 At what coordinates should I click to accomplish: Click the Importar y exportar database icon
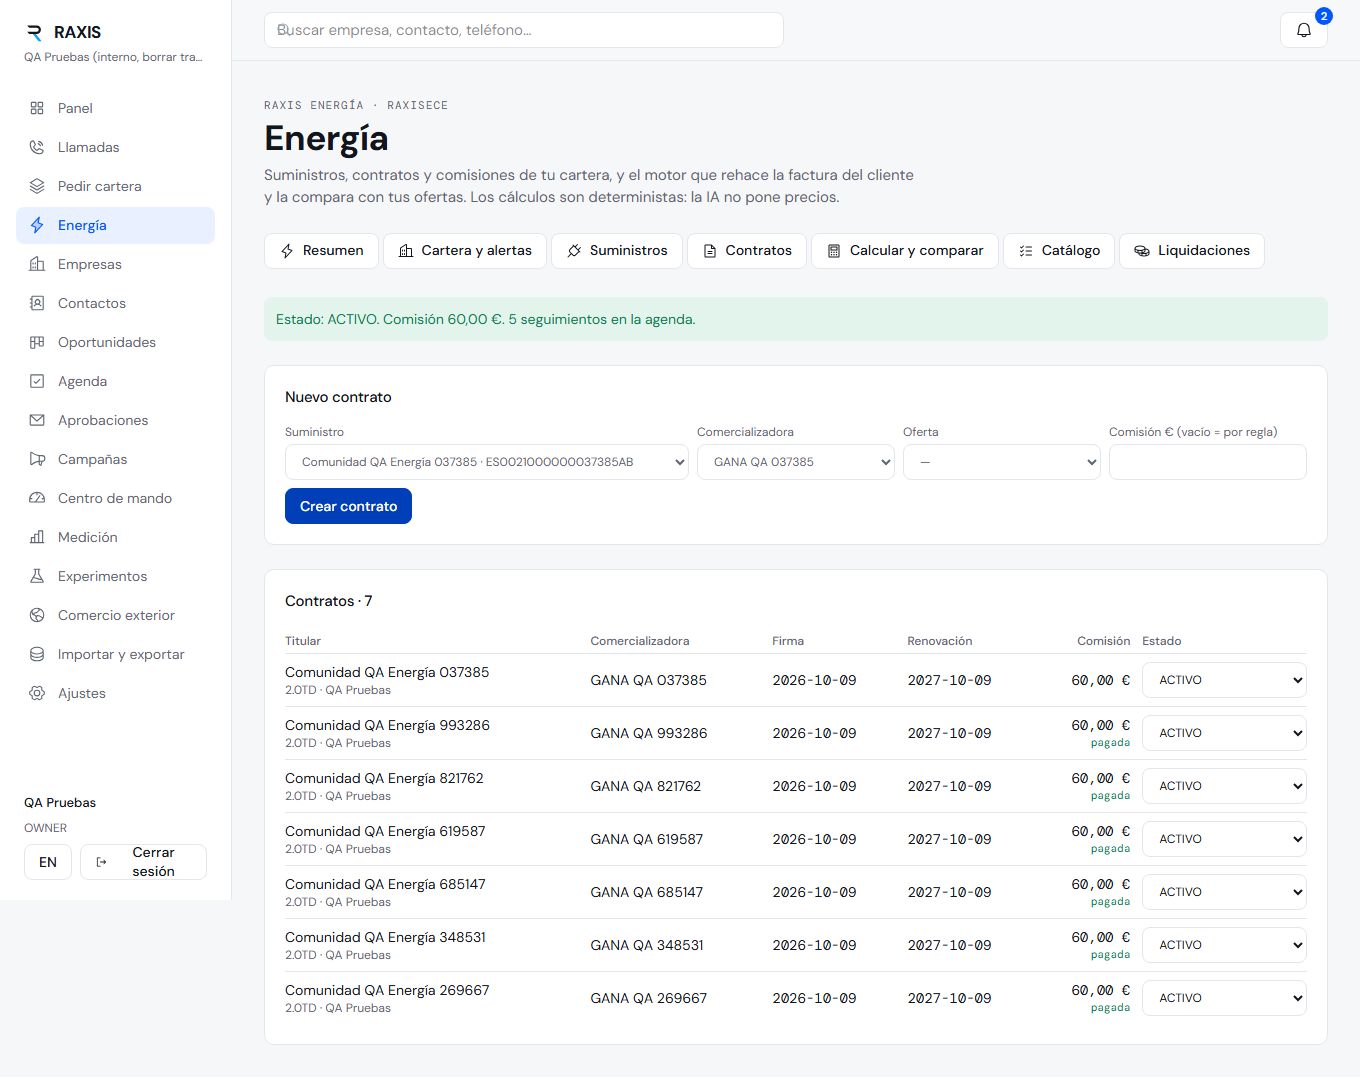pos(37,654)
